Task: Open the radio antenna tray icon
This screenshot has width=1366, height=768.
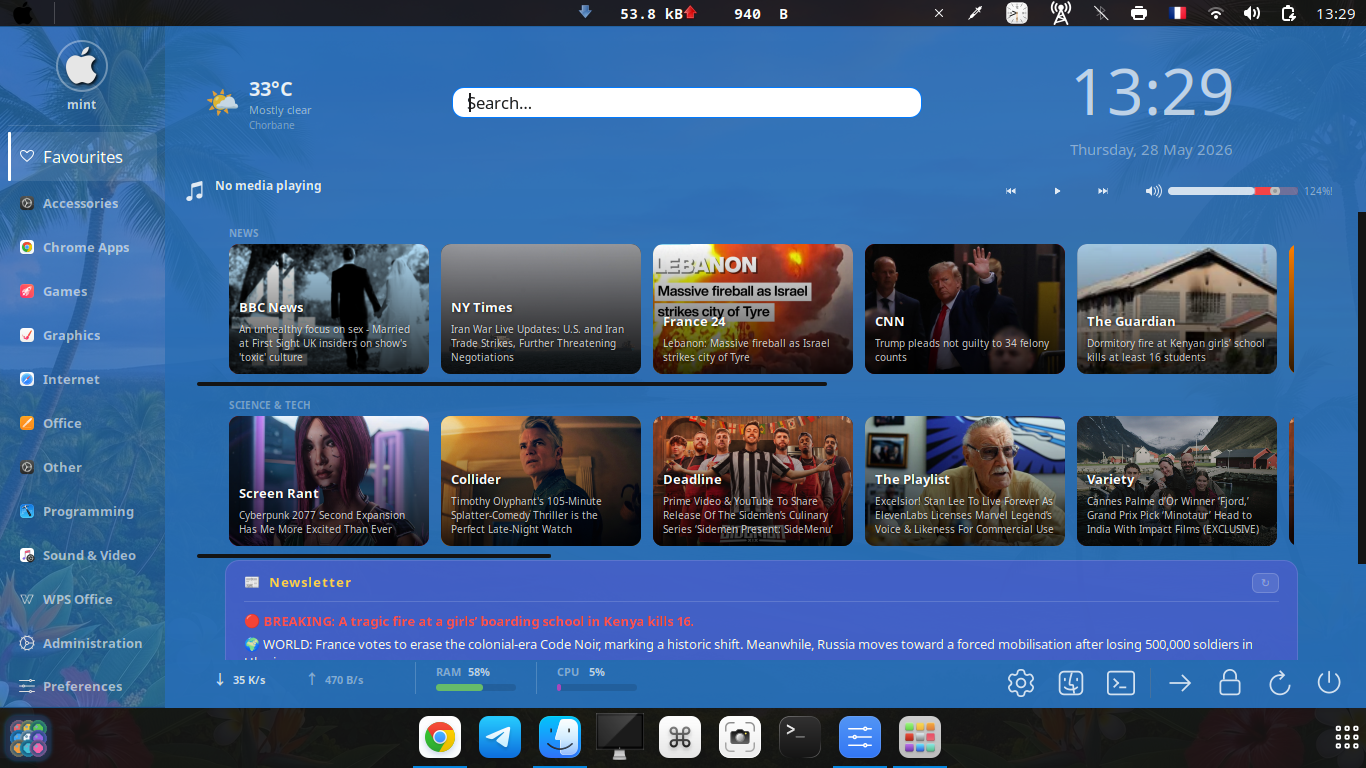Action: pos(1061,13)
